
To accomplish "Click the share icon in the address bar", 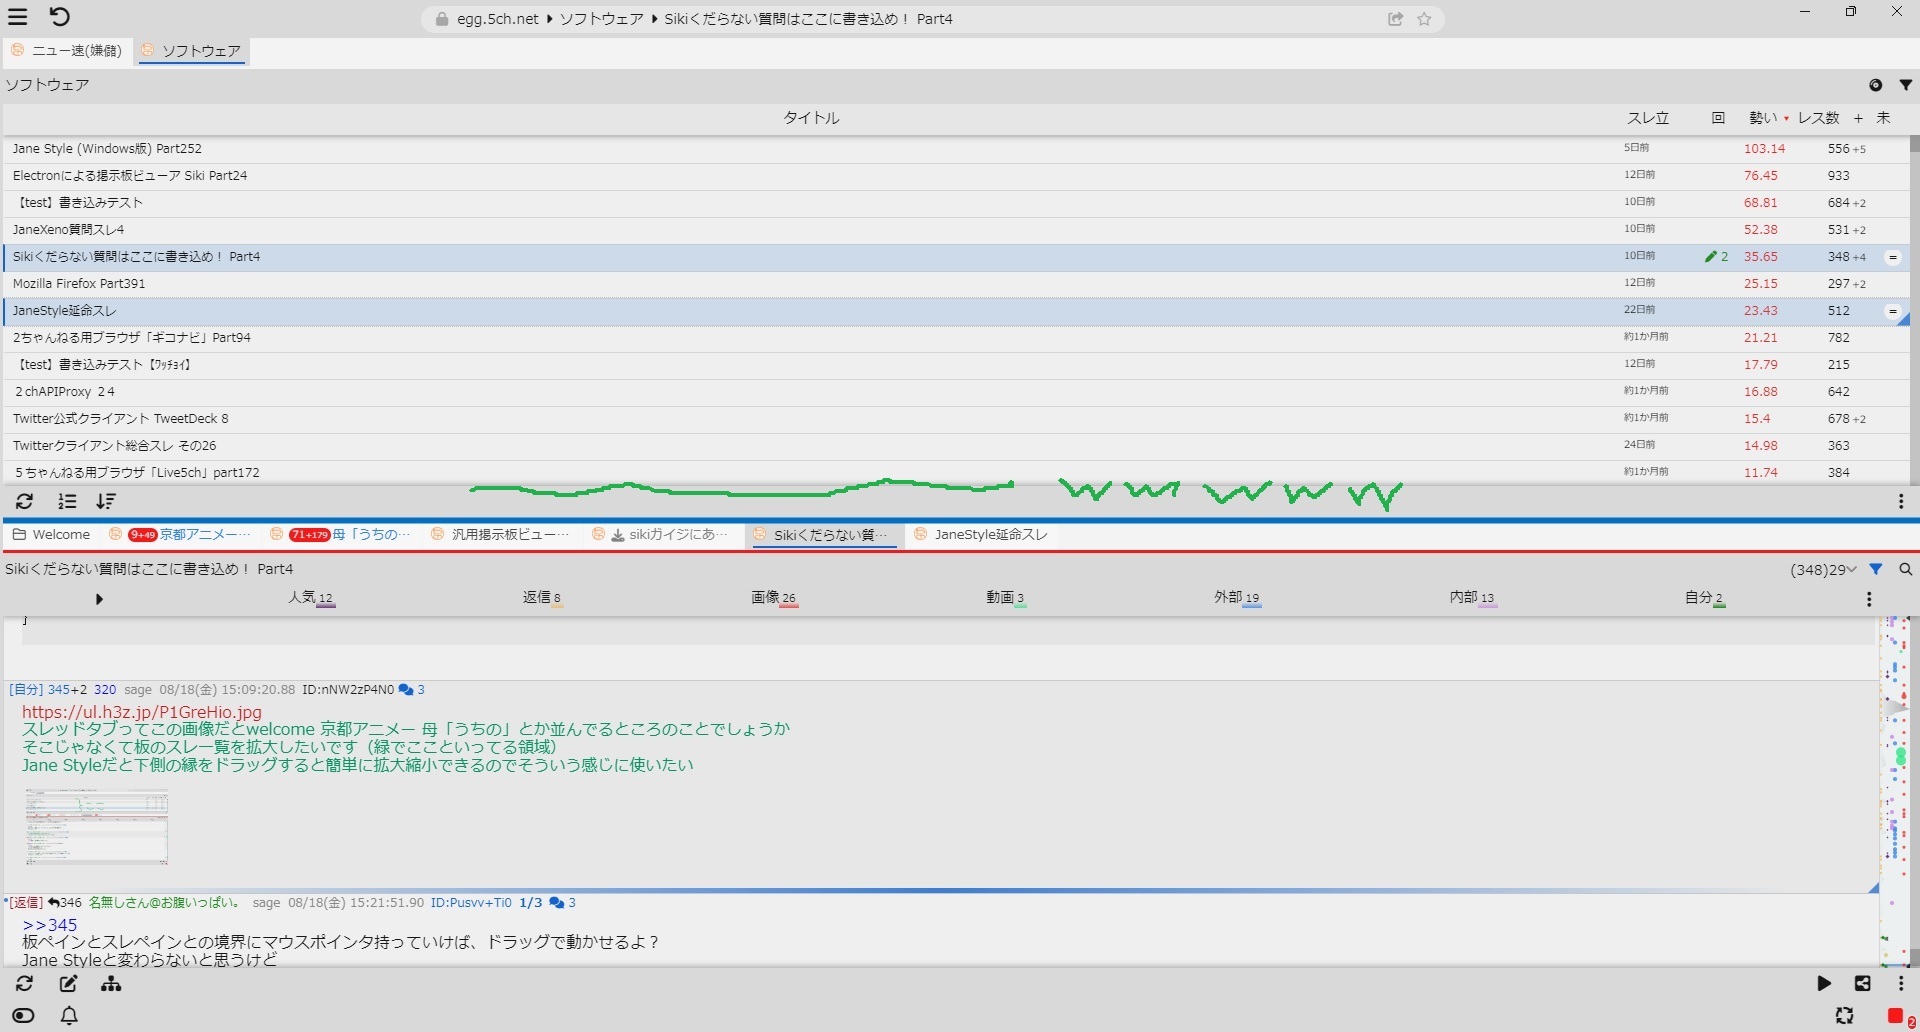I will (x=1395, y=19).
